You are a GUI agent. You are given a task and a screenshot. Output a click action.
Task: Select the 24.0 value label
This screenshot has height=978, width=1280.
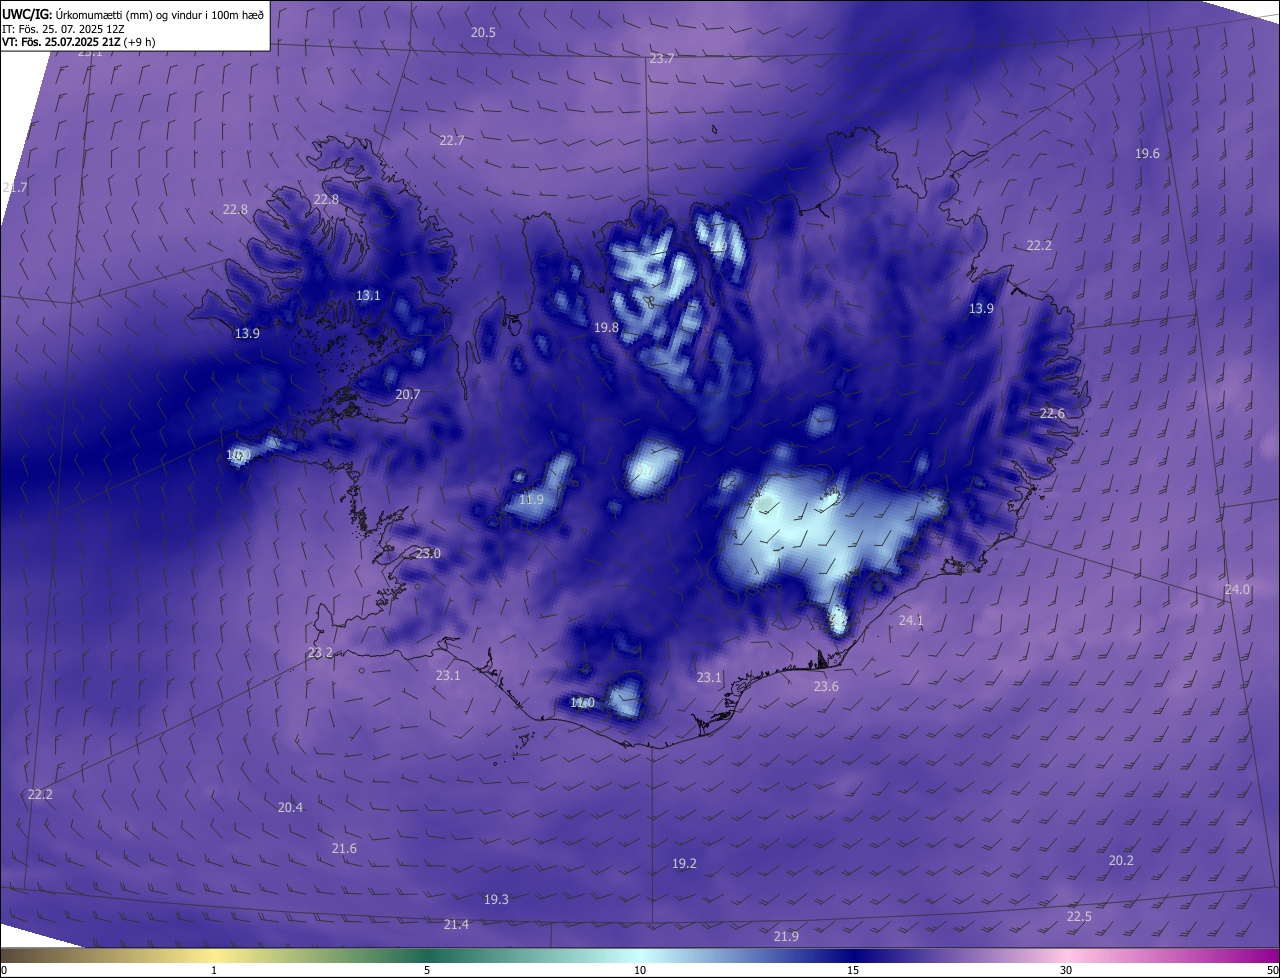pos(1237,591)
